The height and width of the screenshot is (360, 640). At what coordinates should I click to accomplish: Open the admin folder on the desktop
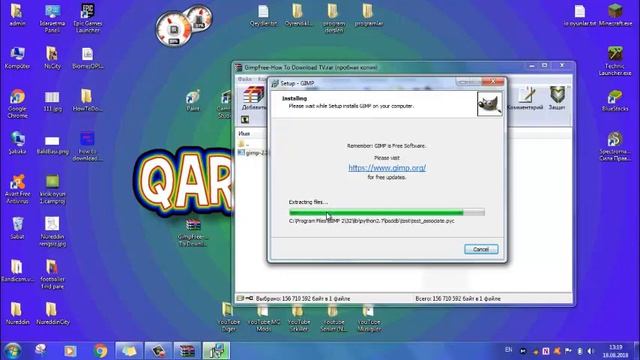pyautogui.click(x=17, y=15)
